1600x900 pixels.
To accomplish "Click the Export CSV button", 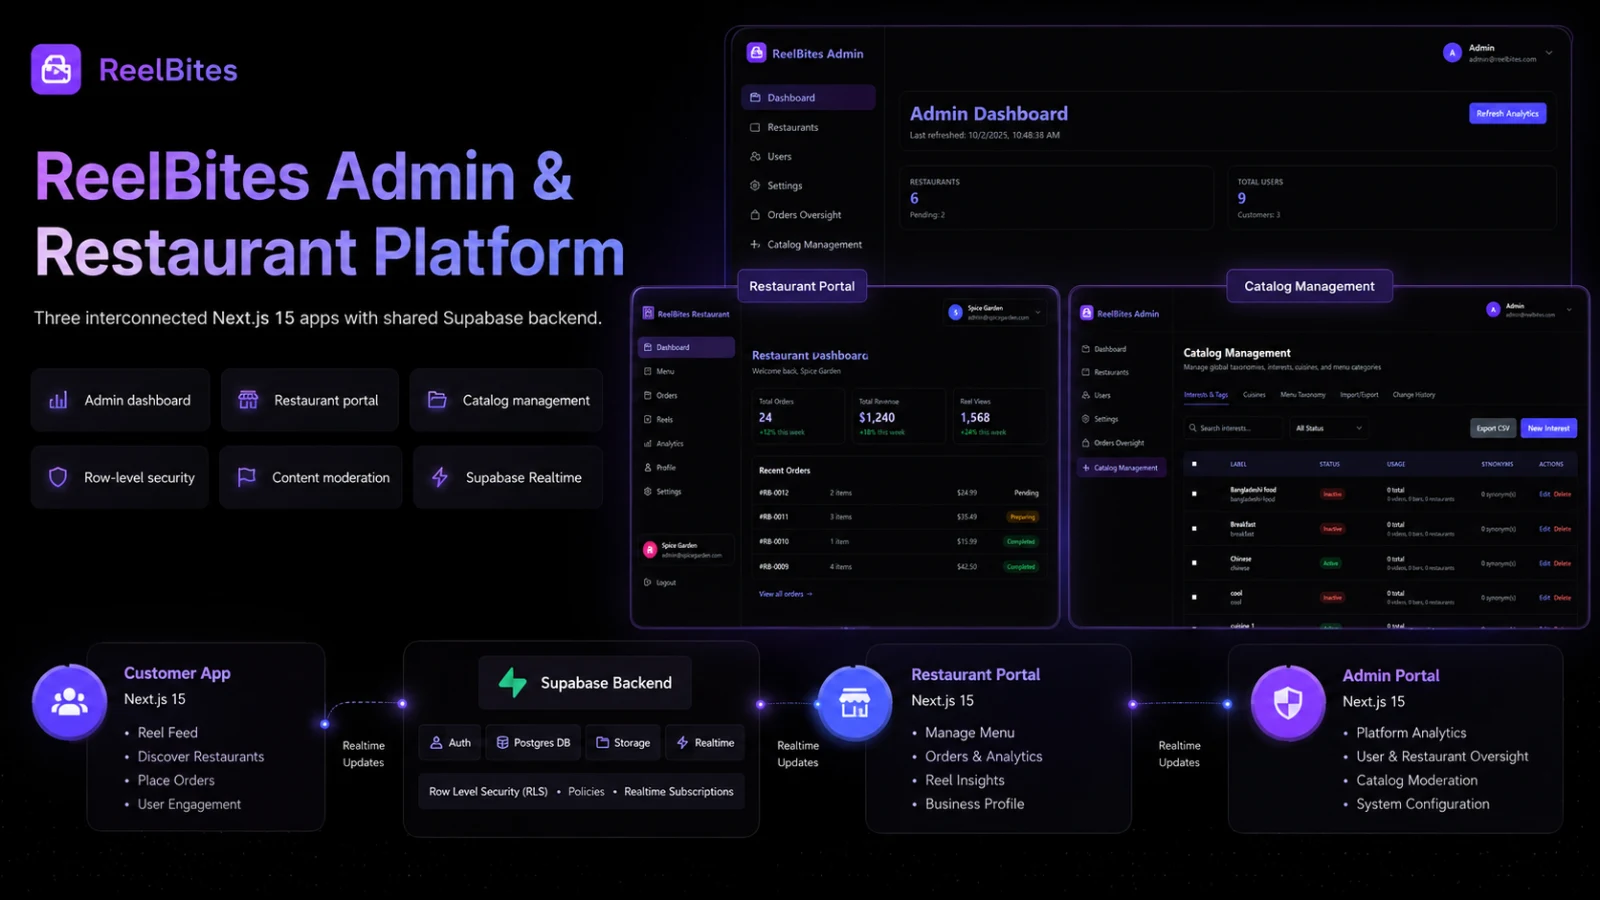I will (x=1493, y=428).
